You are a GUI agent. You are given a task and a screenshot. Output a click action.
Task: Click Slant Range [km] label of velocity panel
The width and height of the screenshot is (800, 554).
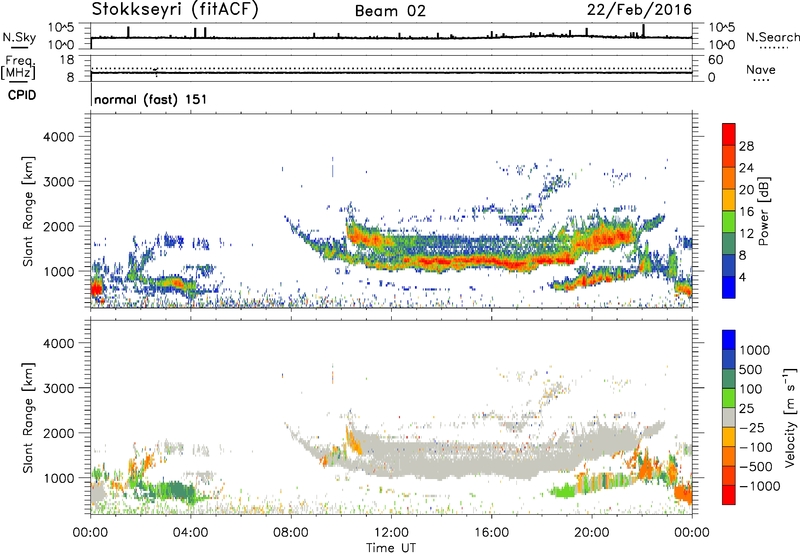pyautogui.click(x=29, y=418)
